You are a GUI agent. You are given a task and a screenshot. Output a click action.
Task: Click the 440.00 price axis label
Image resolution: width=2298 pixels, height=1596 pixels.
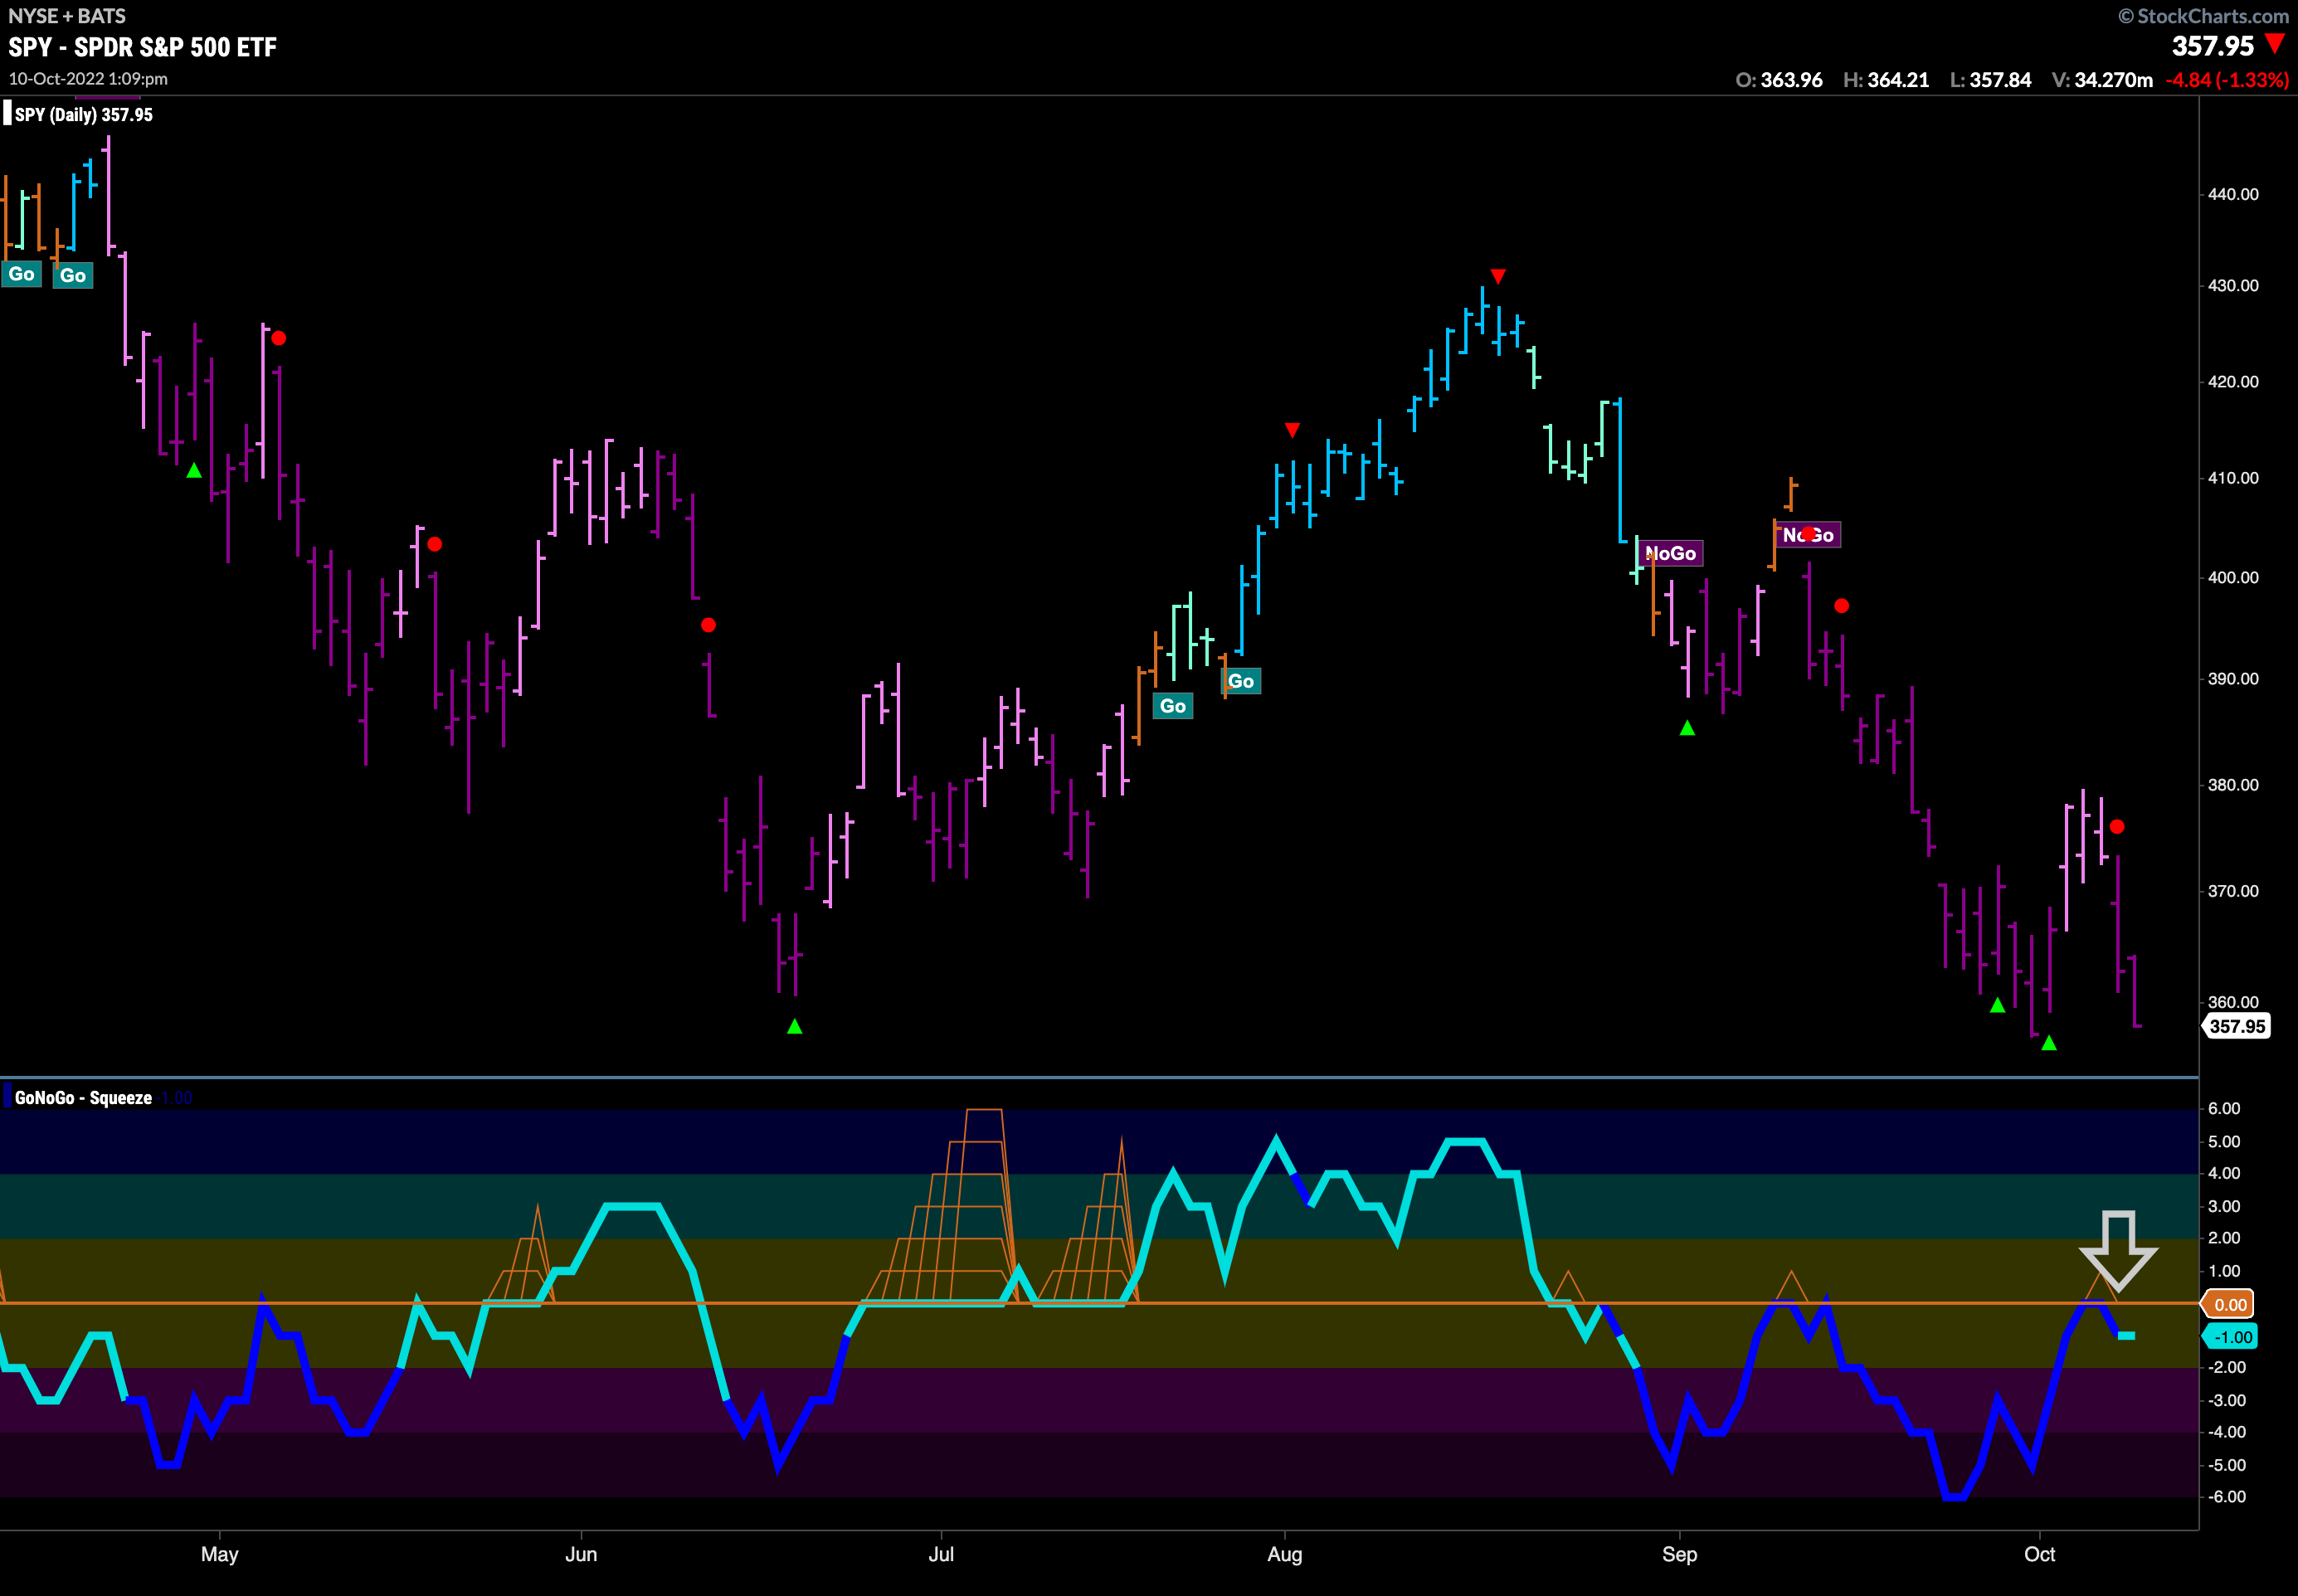coord(2233,194)
